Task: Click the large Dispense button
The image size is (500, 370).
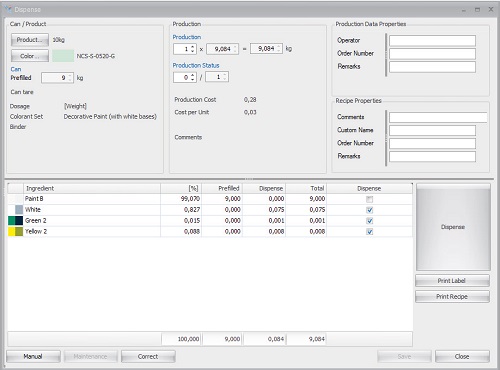Action: coord(453,227)
